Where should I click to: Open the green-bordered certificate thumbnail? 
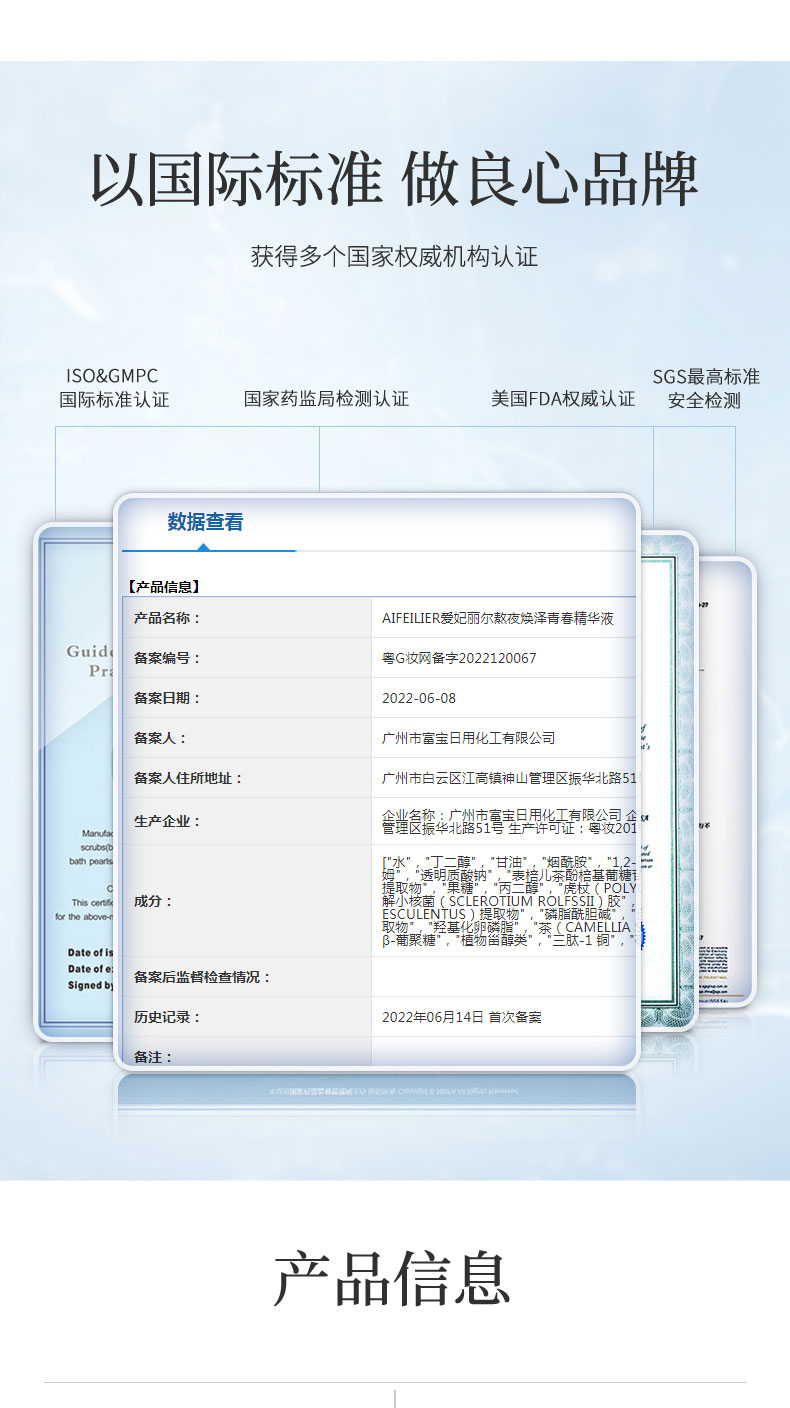667,780
